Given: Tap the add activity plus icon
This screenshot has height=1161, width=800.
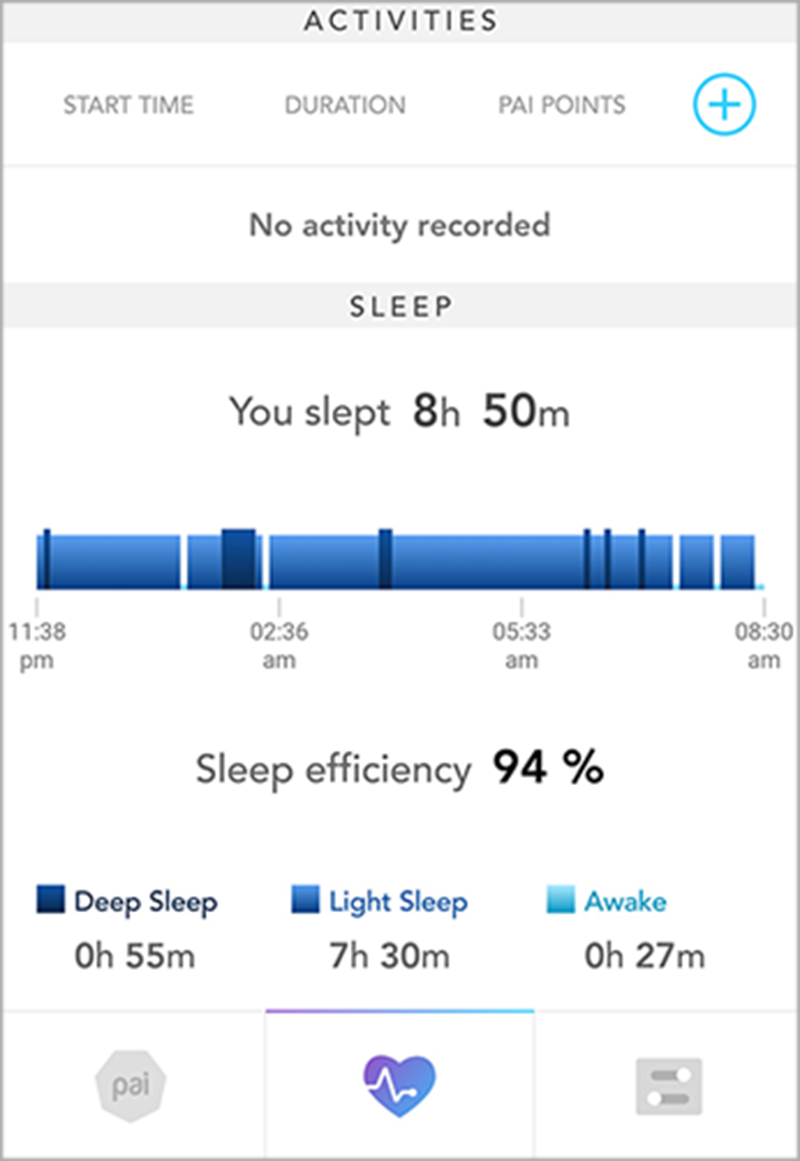Looking at the screenshot, I should pyautogui.click(x=724, y=104).
